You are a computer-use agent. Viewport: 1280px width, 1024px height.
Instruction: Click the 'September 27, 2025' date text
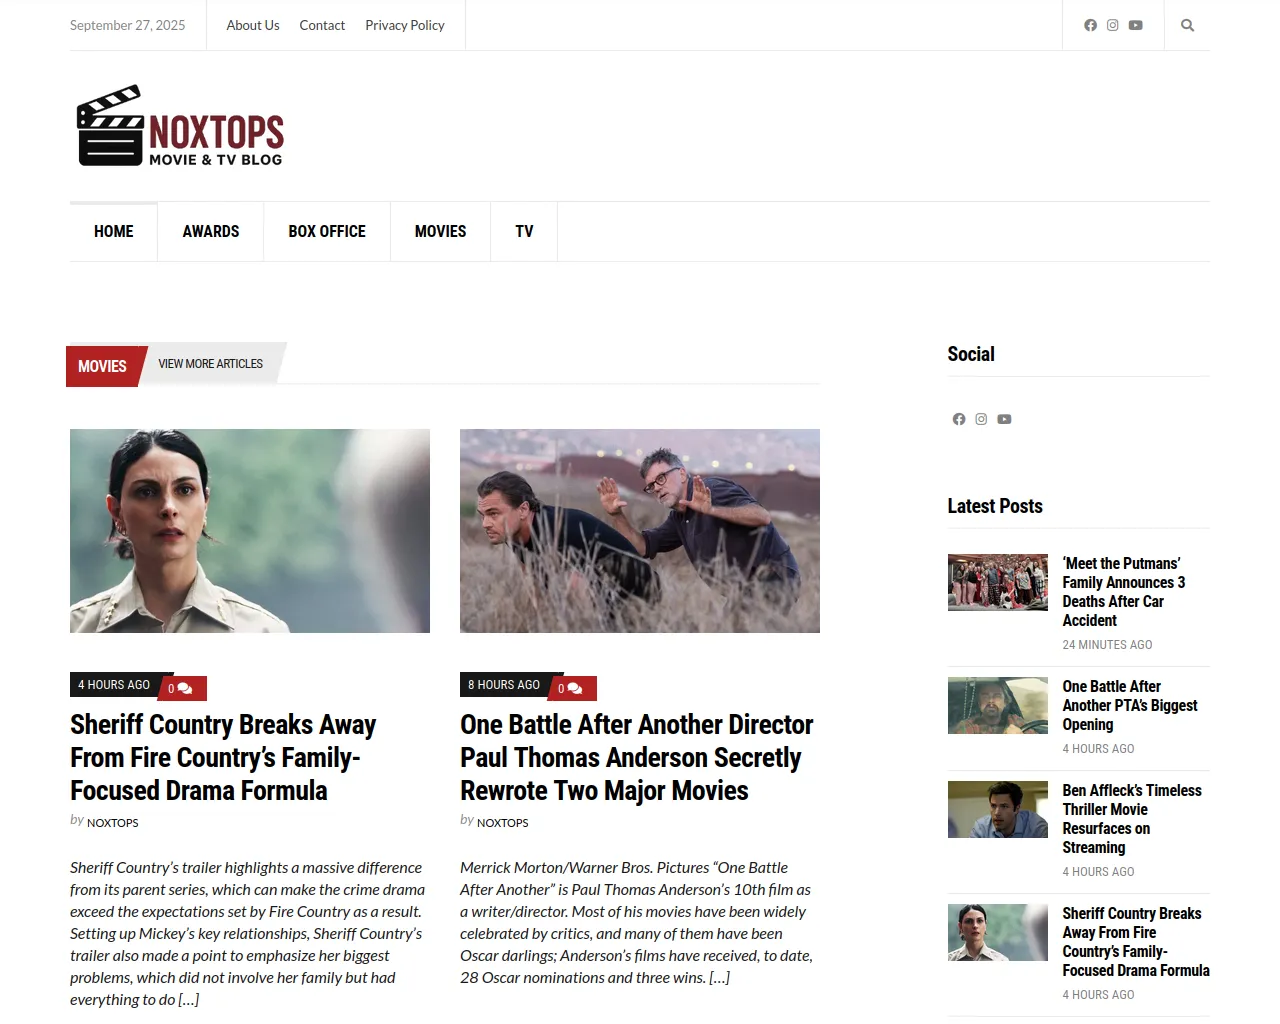click(128, 25)
